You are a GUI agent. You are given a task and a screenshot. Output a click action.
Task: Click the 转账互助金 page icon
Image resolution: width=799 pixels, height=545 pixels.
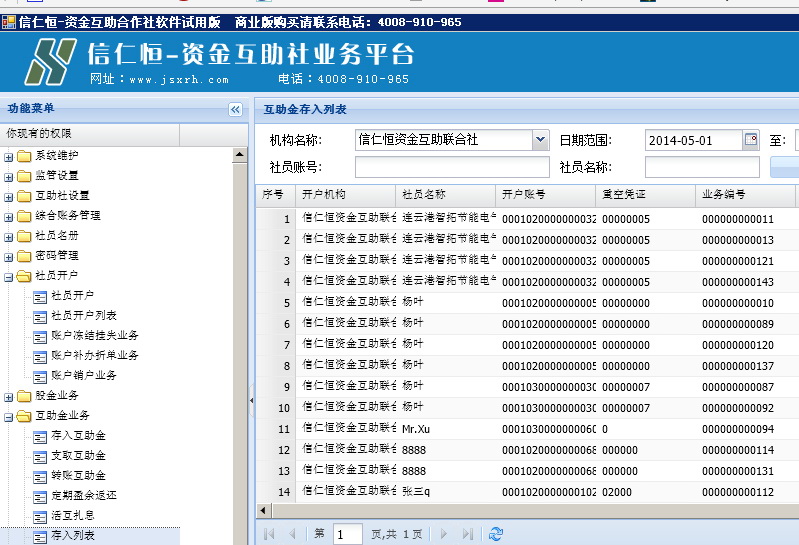click(x=40, y=477)
